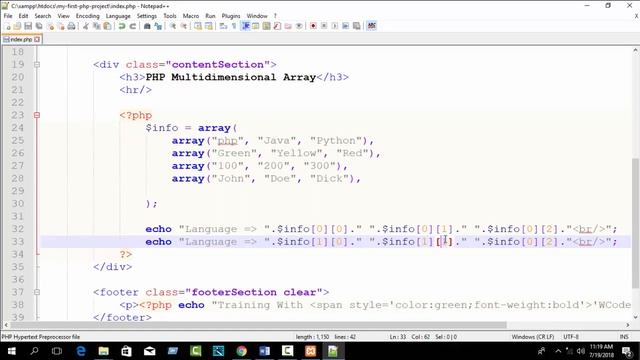The width and height of the screenshot is (640, 360).
Task: Collapse the footer fold at line 37
Action: tap(37, 292)
